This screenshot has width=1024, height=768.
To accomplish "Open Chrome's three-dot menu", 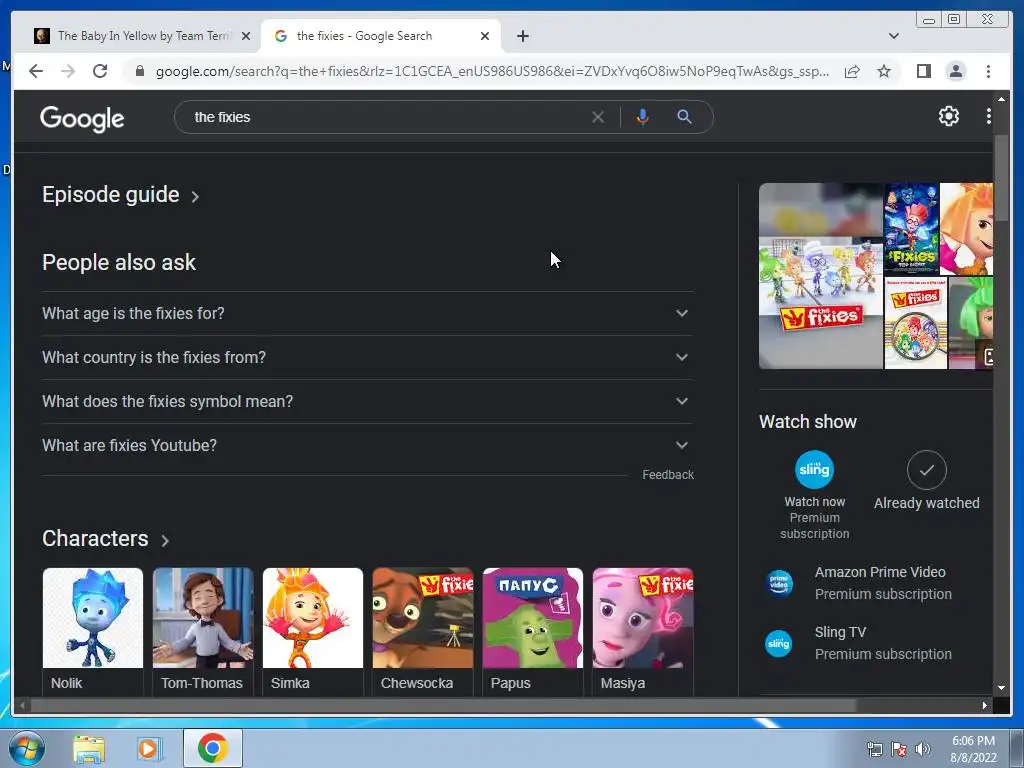I will pyautogui.click(x=988, y=71).
